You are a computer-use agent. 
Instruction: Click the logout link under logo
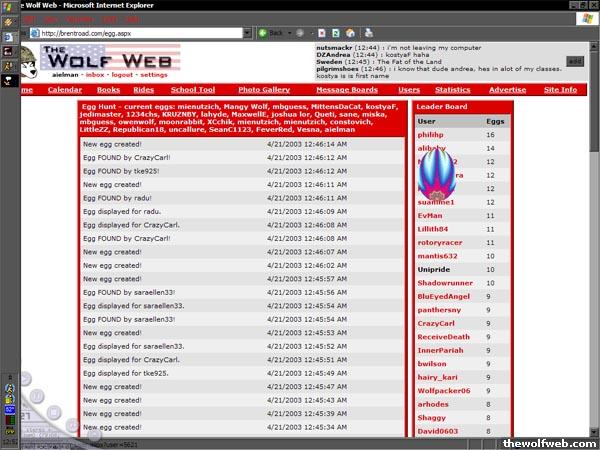[122, 74]
